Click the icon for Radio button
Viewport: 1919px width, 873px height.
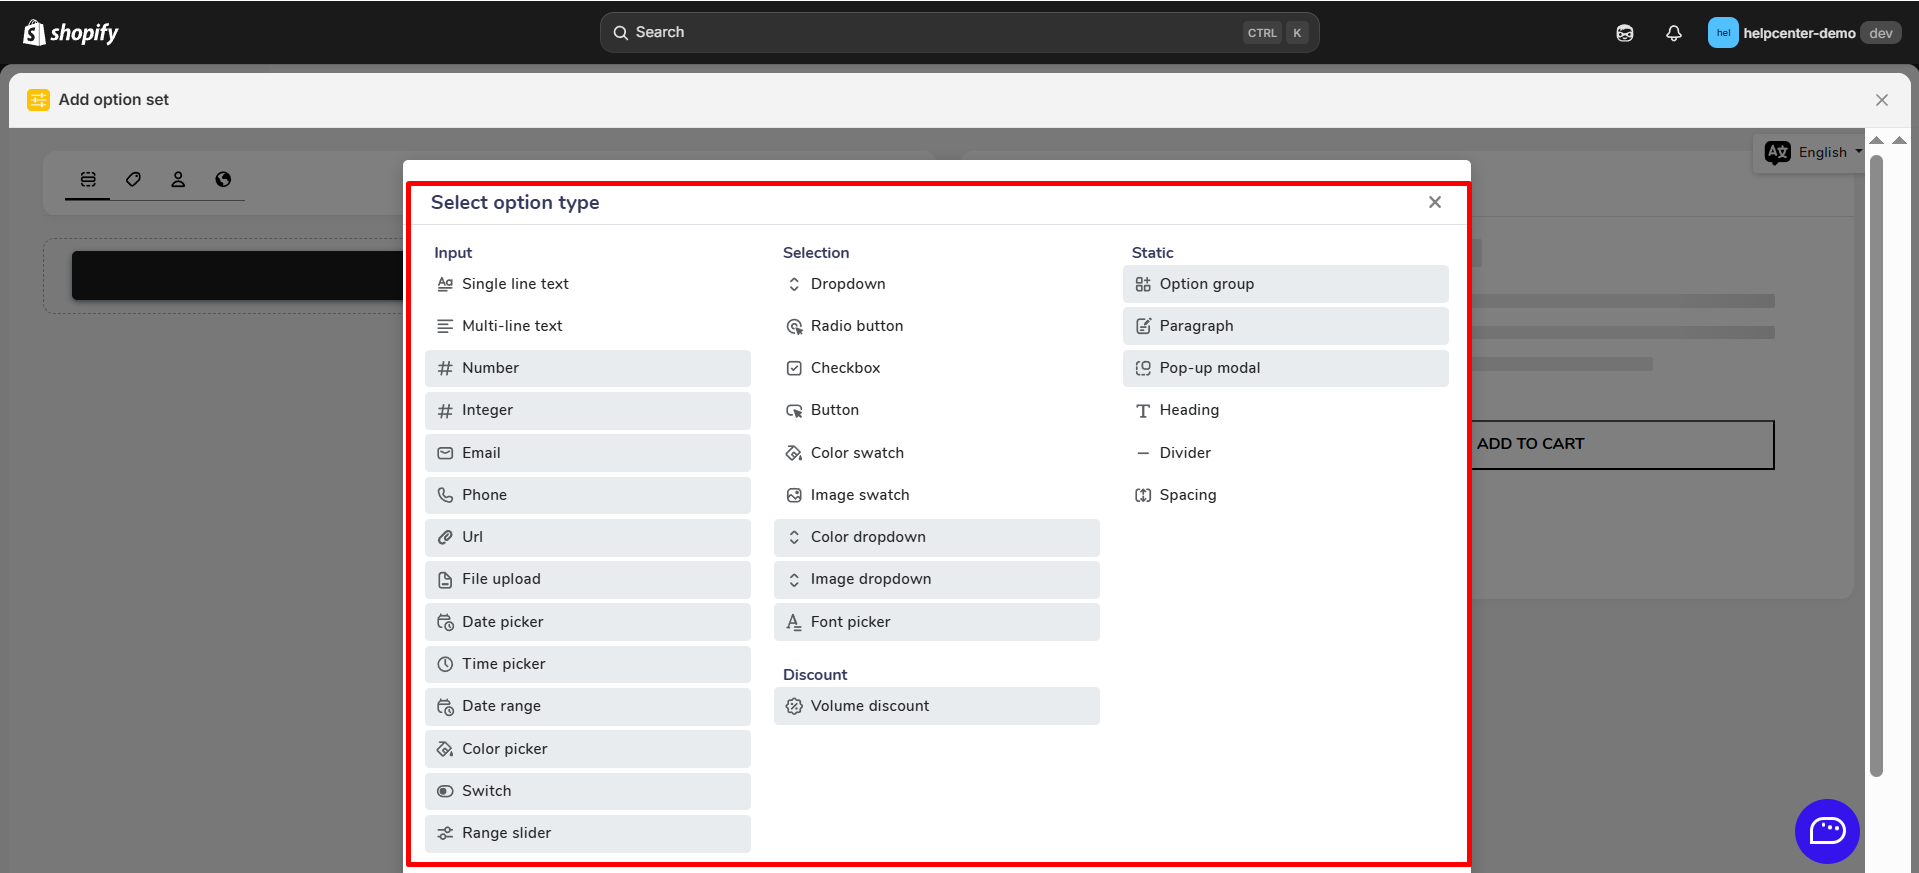point(794,326)
